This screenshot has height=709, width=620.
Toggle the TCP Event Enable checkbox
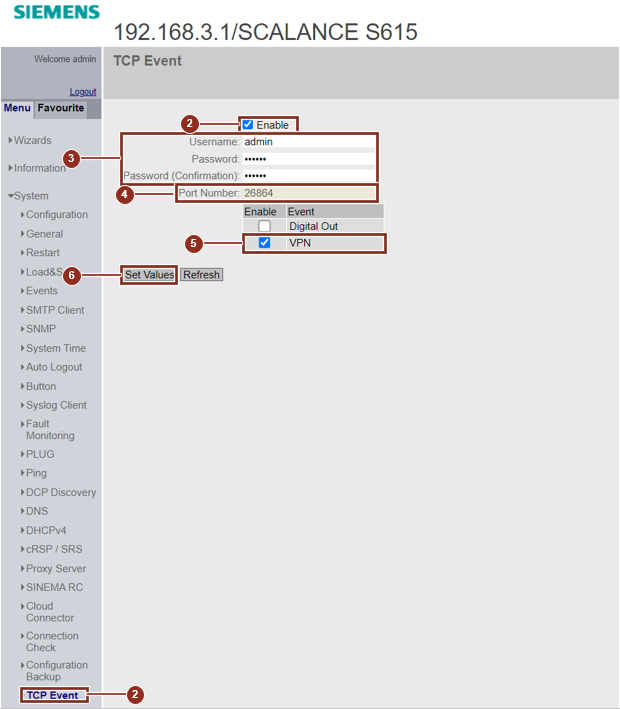(248, 125)
